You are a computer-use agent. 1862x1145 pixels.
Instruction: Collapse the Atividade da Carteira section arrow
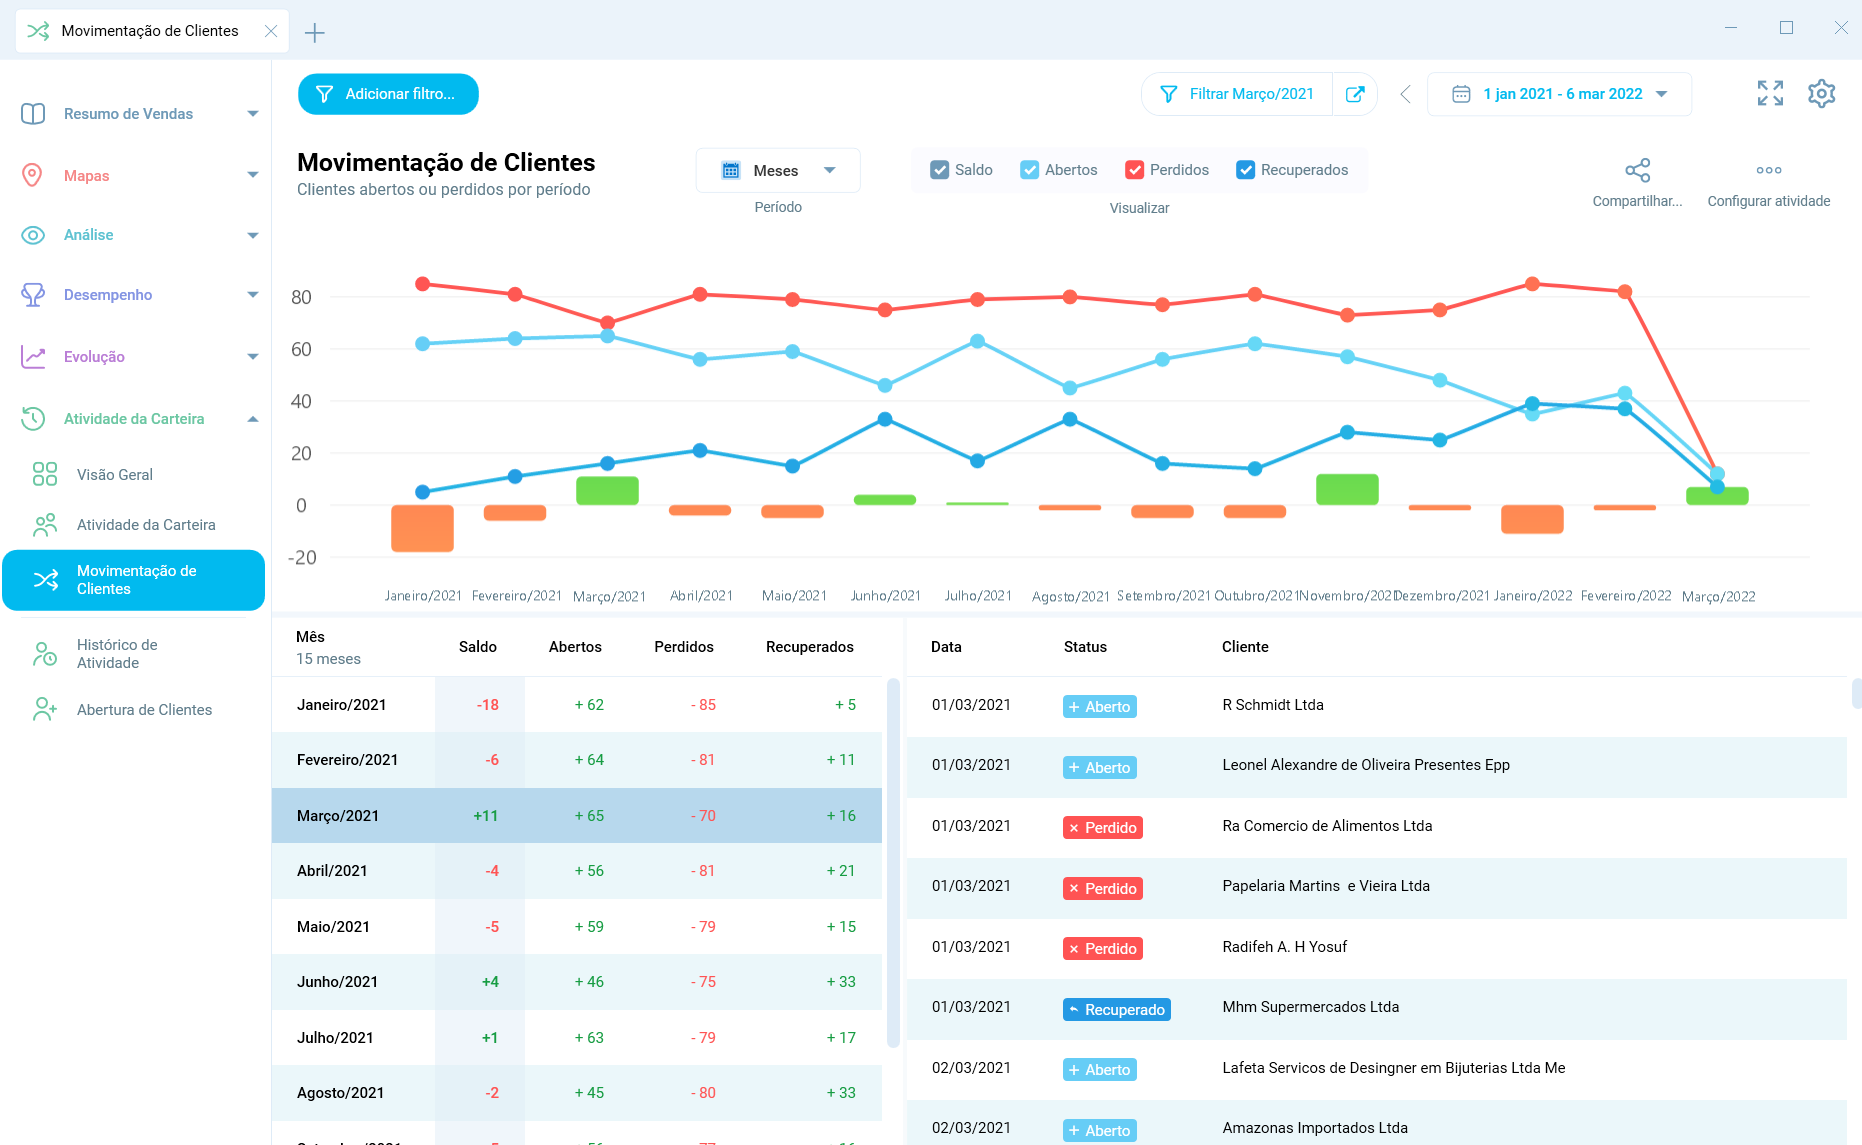253,419
